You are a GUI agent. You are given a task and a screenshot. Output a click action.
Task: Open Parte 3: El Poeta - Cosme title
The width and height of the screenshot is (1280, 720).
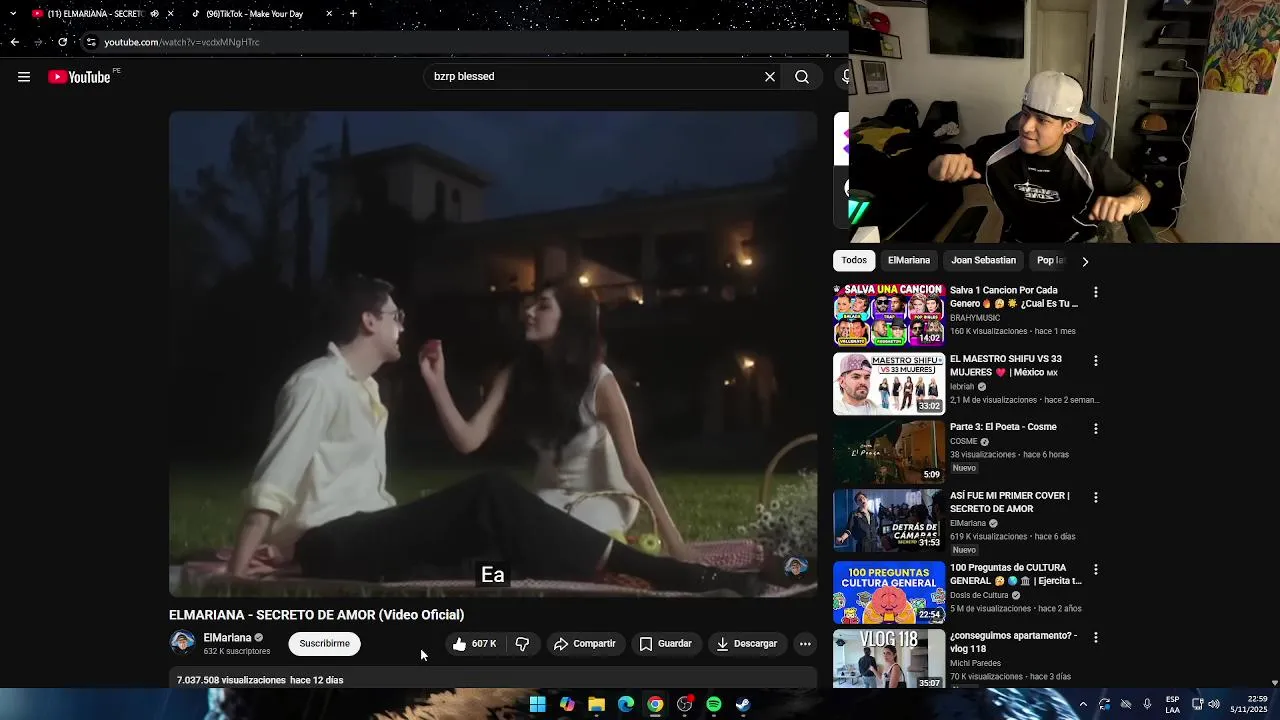pyautogui.click(x=1003, y=427)
